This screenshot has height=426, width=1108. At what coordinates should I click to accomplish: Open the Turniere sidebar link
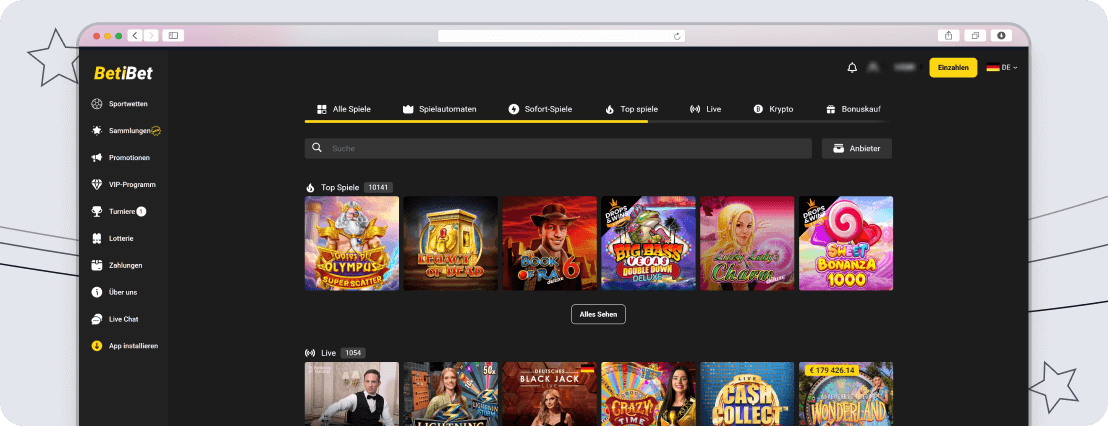(122, 211)
